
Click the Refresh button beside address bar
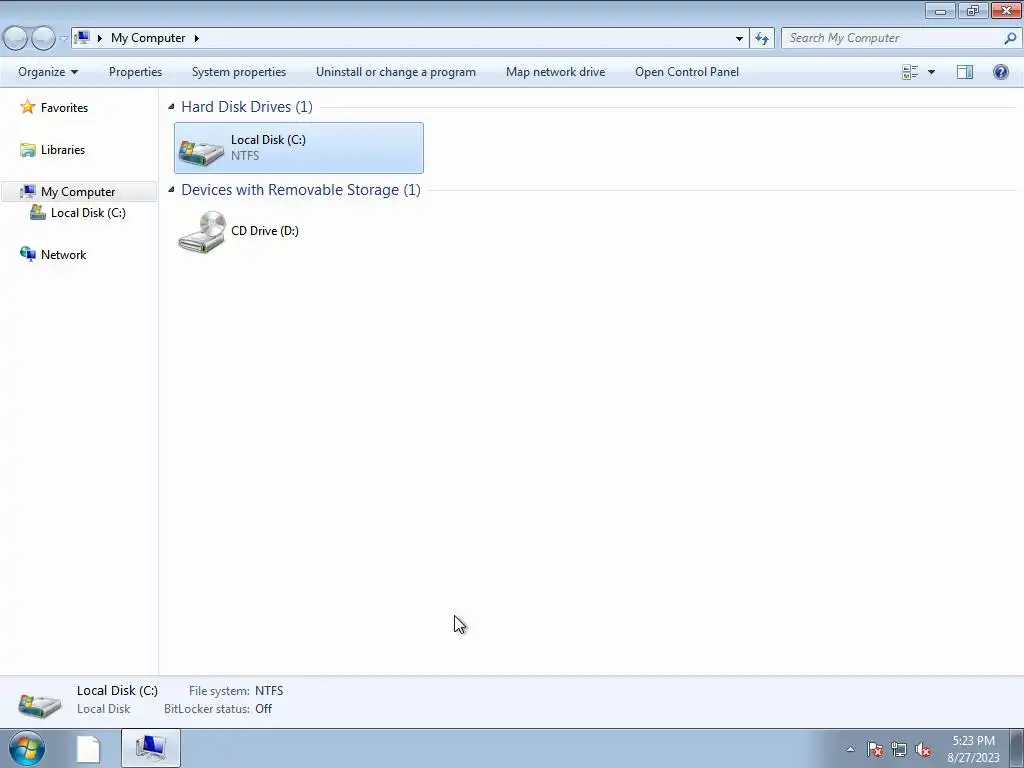click(x=762, y=39)
